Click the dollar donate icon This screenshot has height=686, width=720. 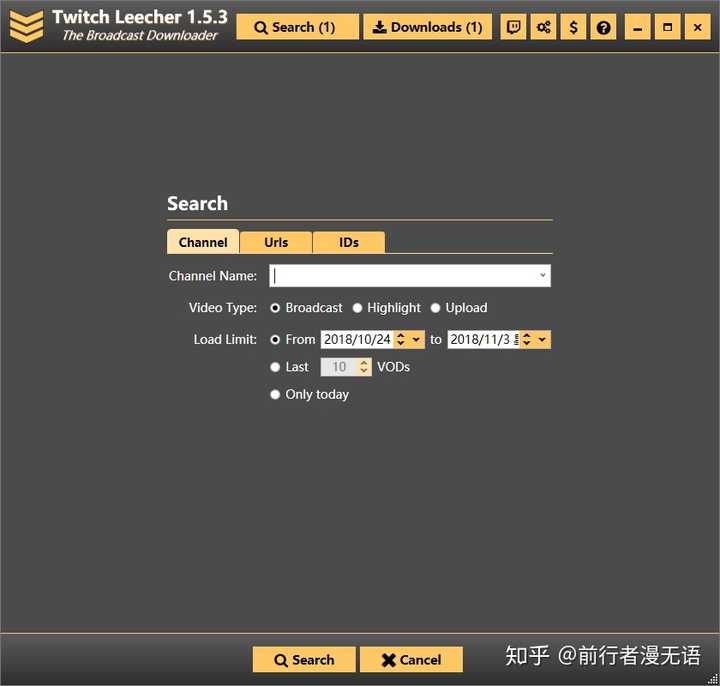point(573,27)
